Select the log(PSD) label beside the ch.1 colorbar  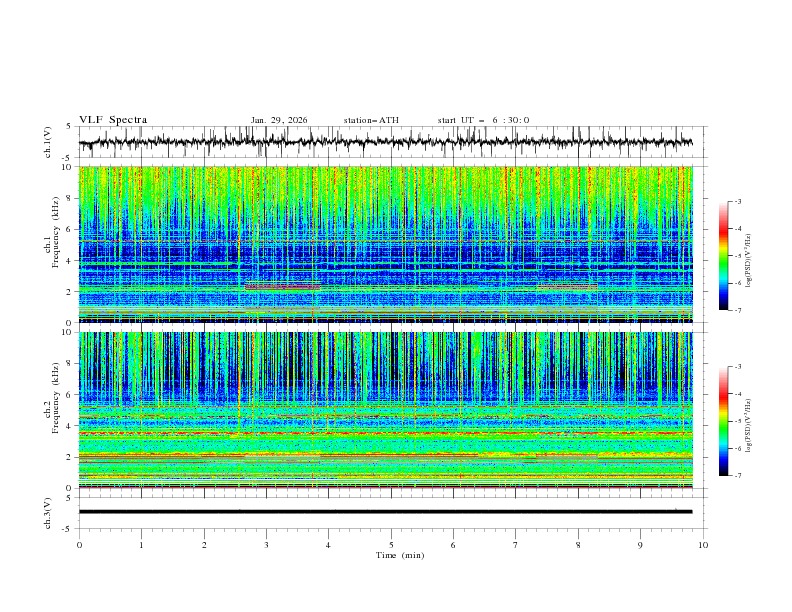pyautogui.click(x=749, y=261)
